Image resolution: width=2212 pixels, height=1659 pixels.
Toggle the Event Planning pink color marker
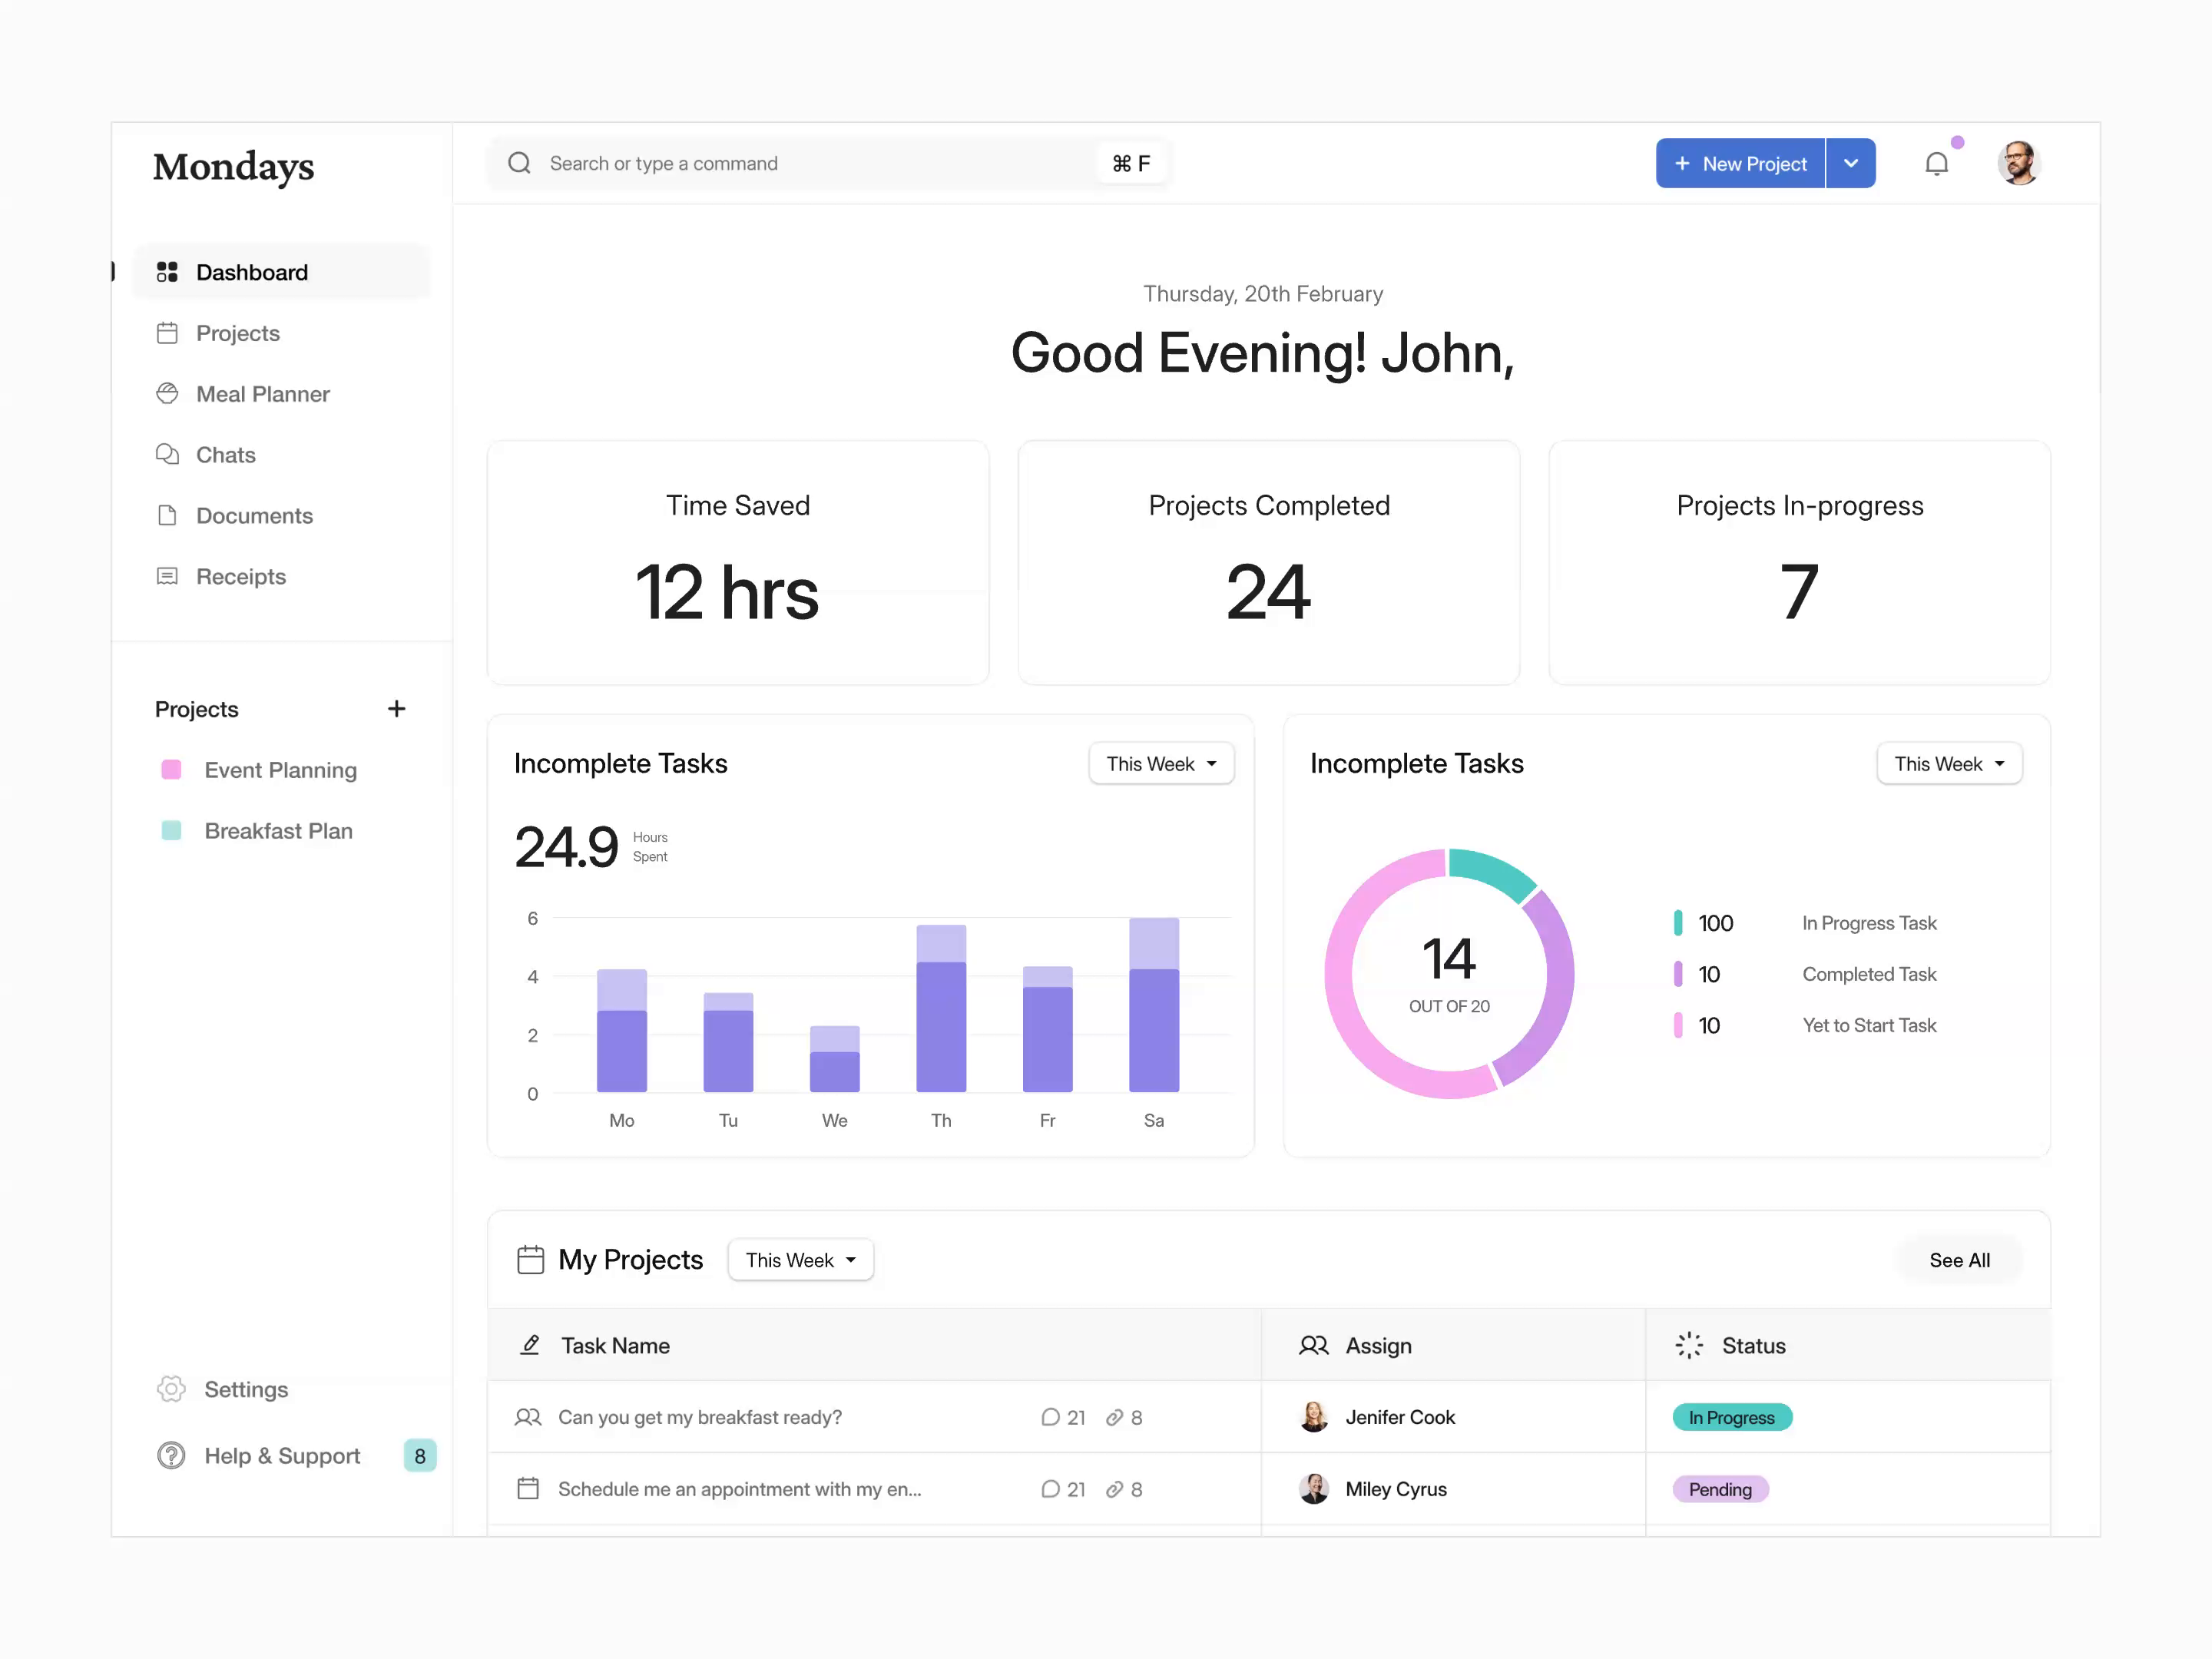click(x=171, y=770)
